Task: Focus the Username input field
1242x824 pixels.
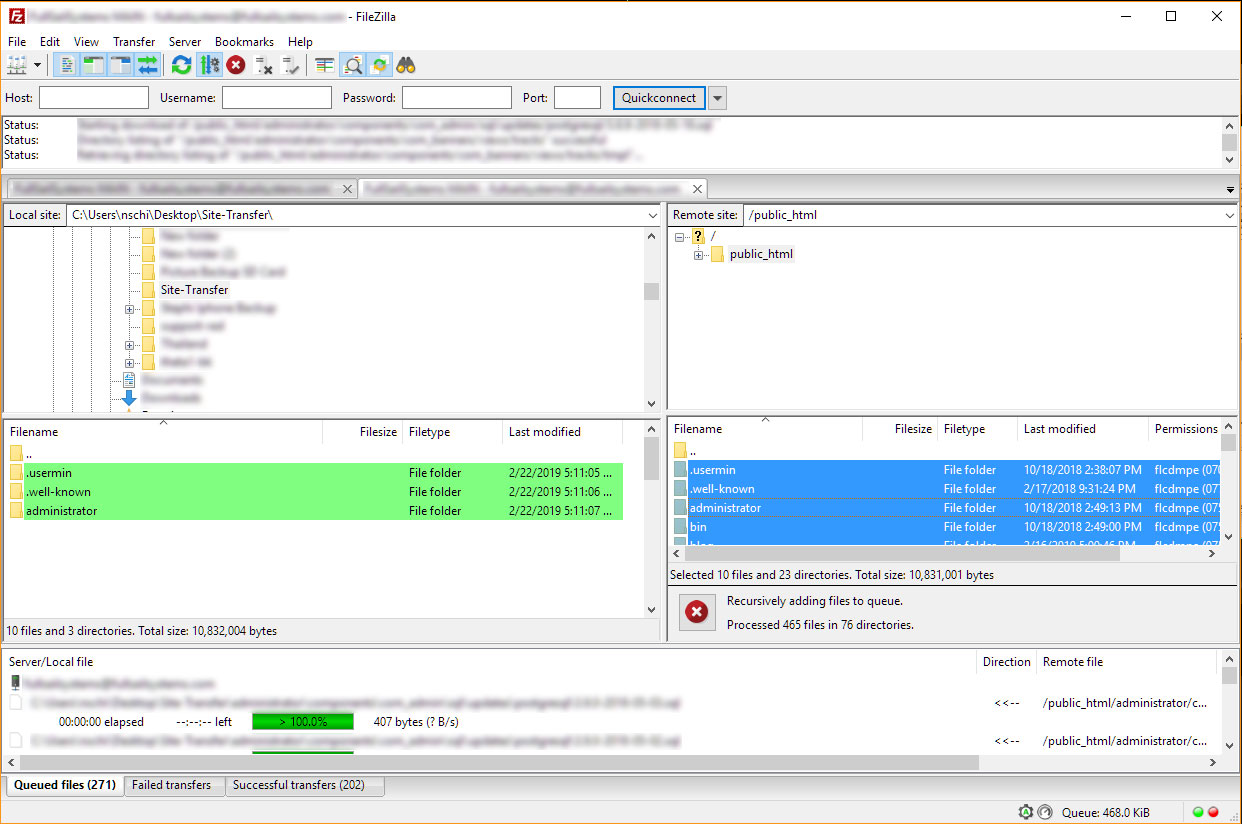Action: pos(277,98)
